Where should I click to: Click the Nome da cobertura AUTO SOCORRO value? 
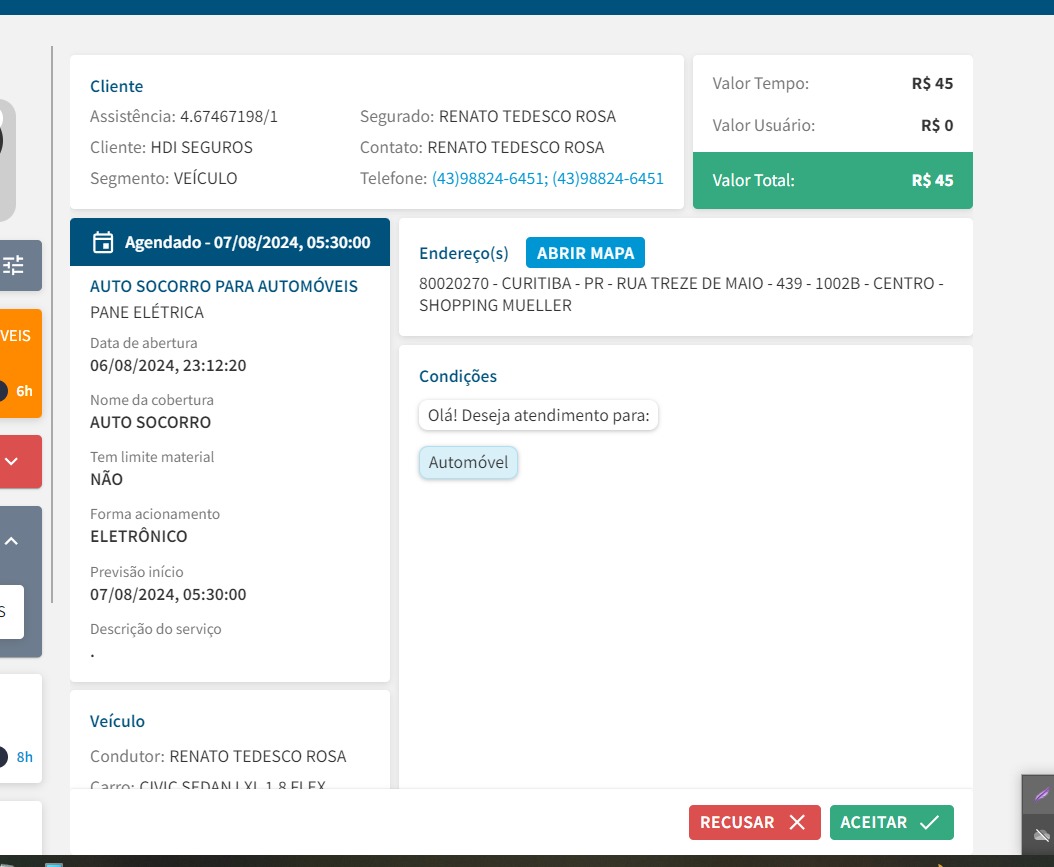151,423
